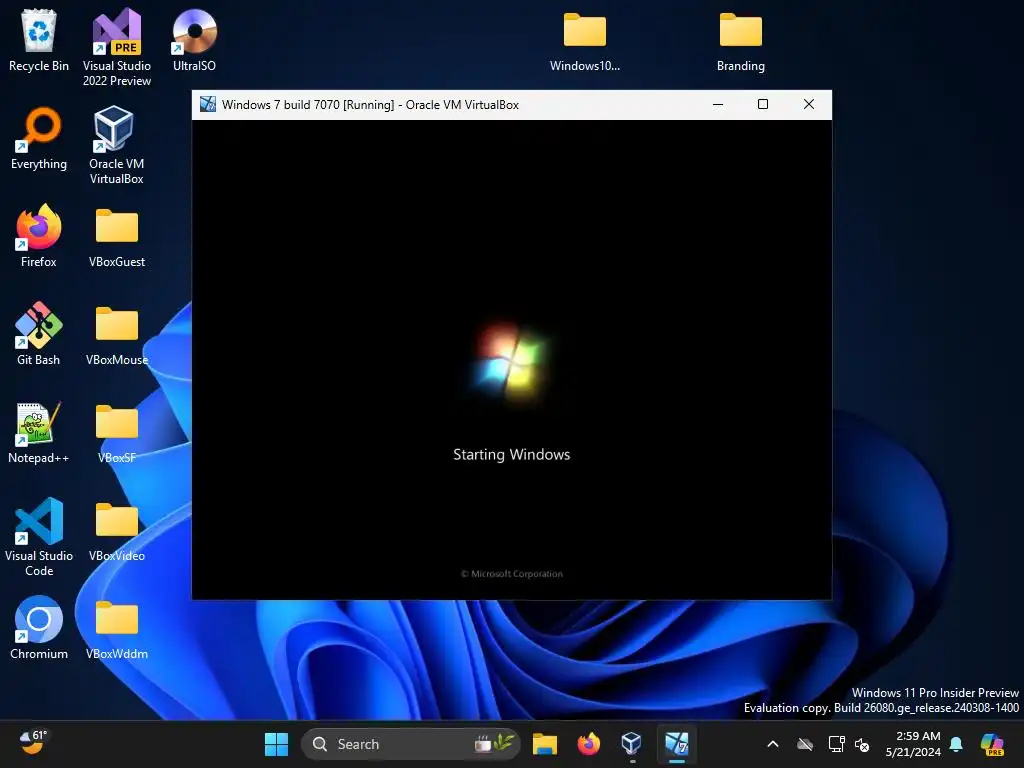The image size is (1024, 768).
Task: Select the VBoxWddm folder
Action: (116, 630)
